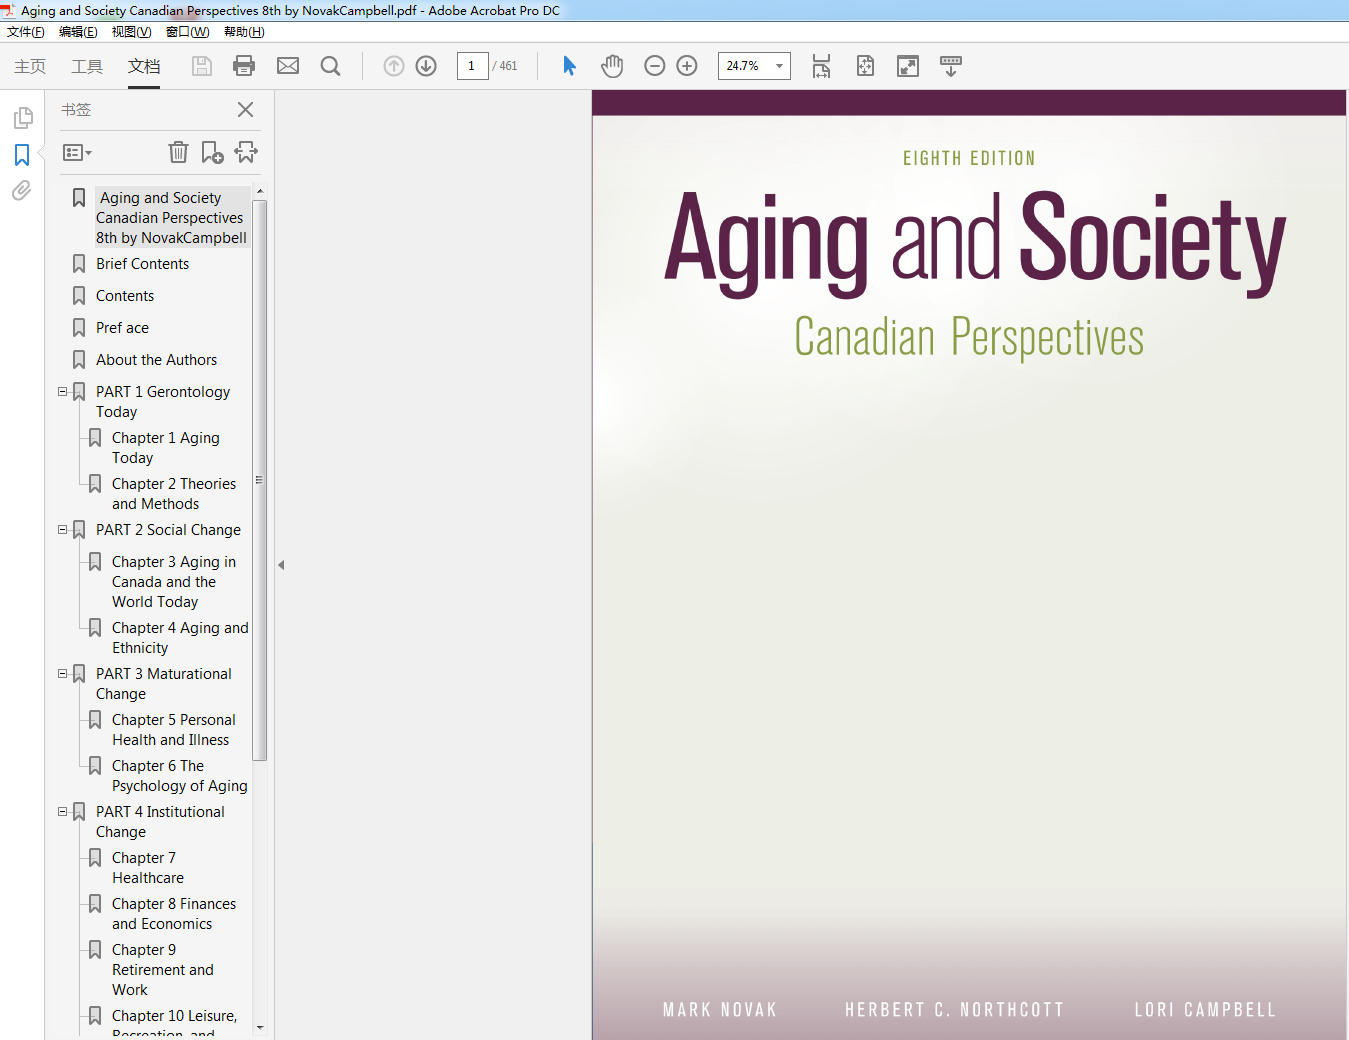The height and width of the screenshot is (1040, 1349).
Task: Click the page number input field
Action: pos(472,66)
